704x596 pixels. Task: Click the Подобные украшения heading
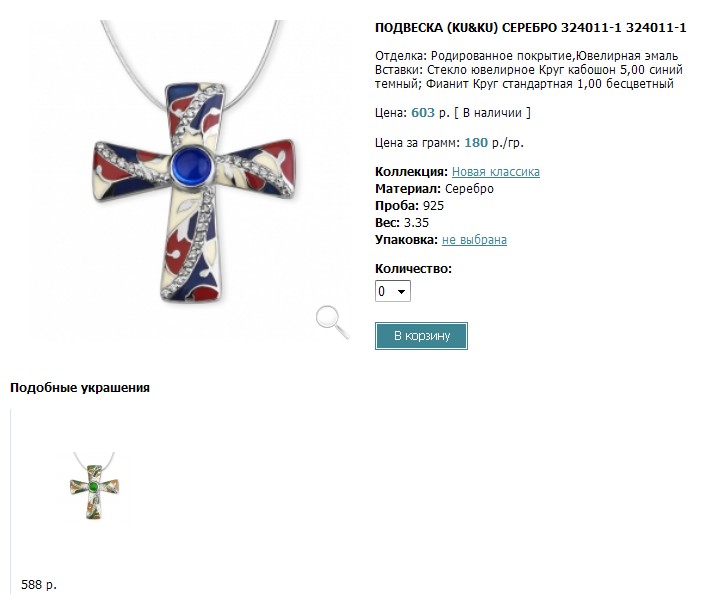(x=80, y=388)
